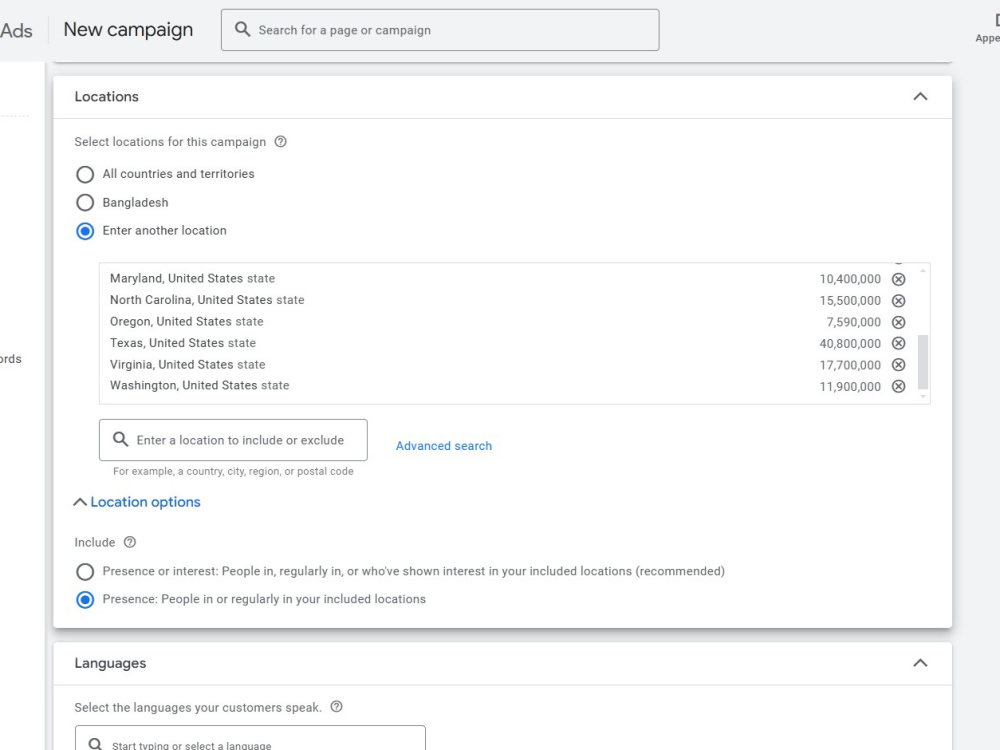
Task: Open help icon next to Select locations
Action: click(x=281, y=142)
